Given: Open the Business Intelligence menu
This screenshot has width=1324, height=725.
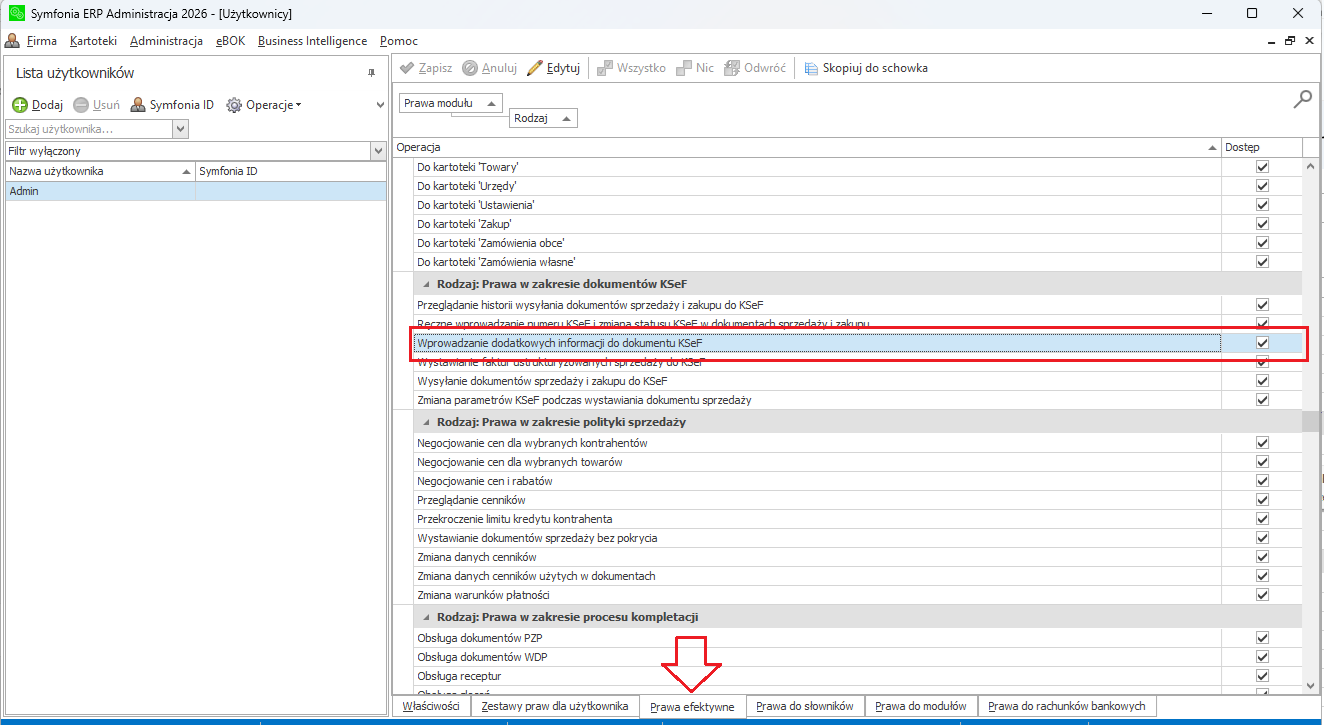Looking at the screenshot, I should (x=311, y=41).
